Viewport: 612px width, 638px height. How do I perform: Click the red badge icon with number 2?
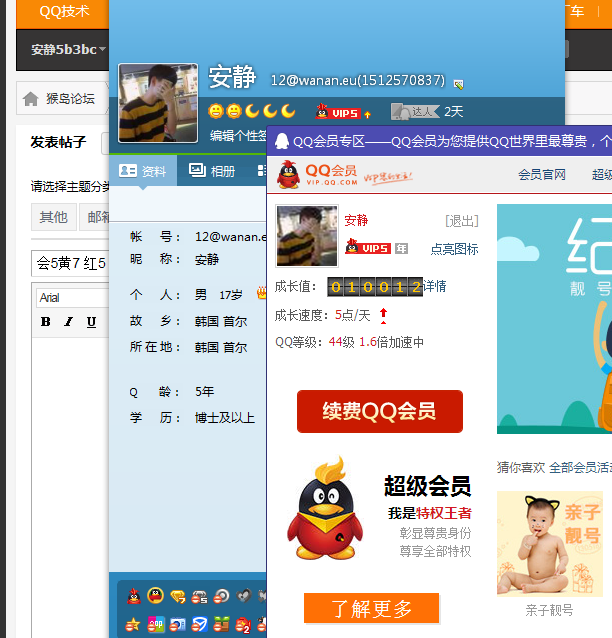coord(243,625)
